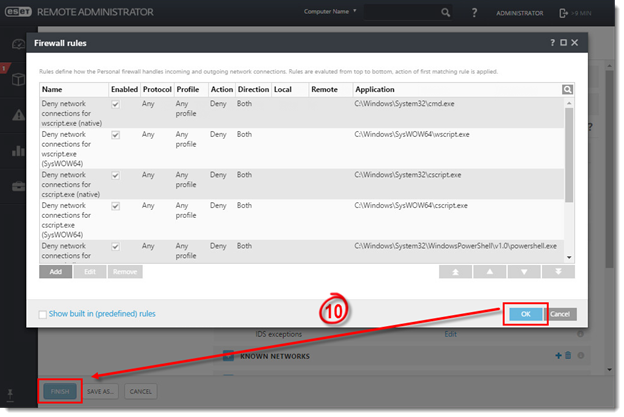This screenshot has width=624, height=417.
Task: Select rule name for cscript.exe (native)
Action: point(71,185)
